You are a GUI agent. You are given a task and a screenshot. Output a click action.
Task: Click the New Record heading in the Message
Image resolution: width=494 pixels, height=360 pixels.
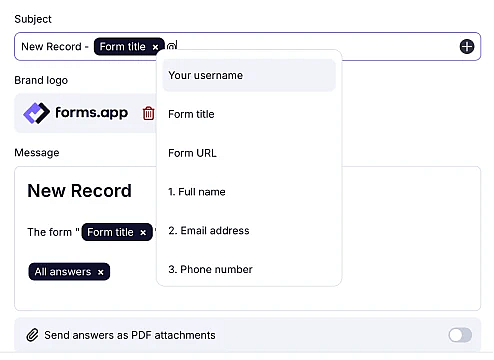pyautogui.click(x=79, y=191)
